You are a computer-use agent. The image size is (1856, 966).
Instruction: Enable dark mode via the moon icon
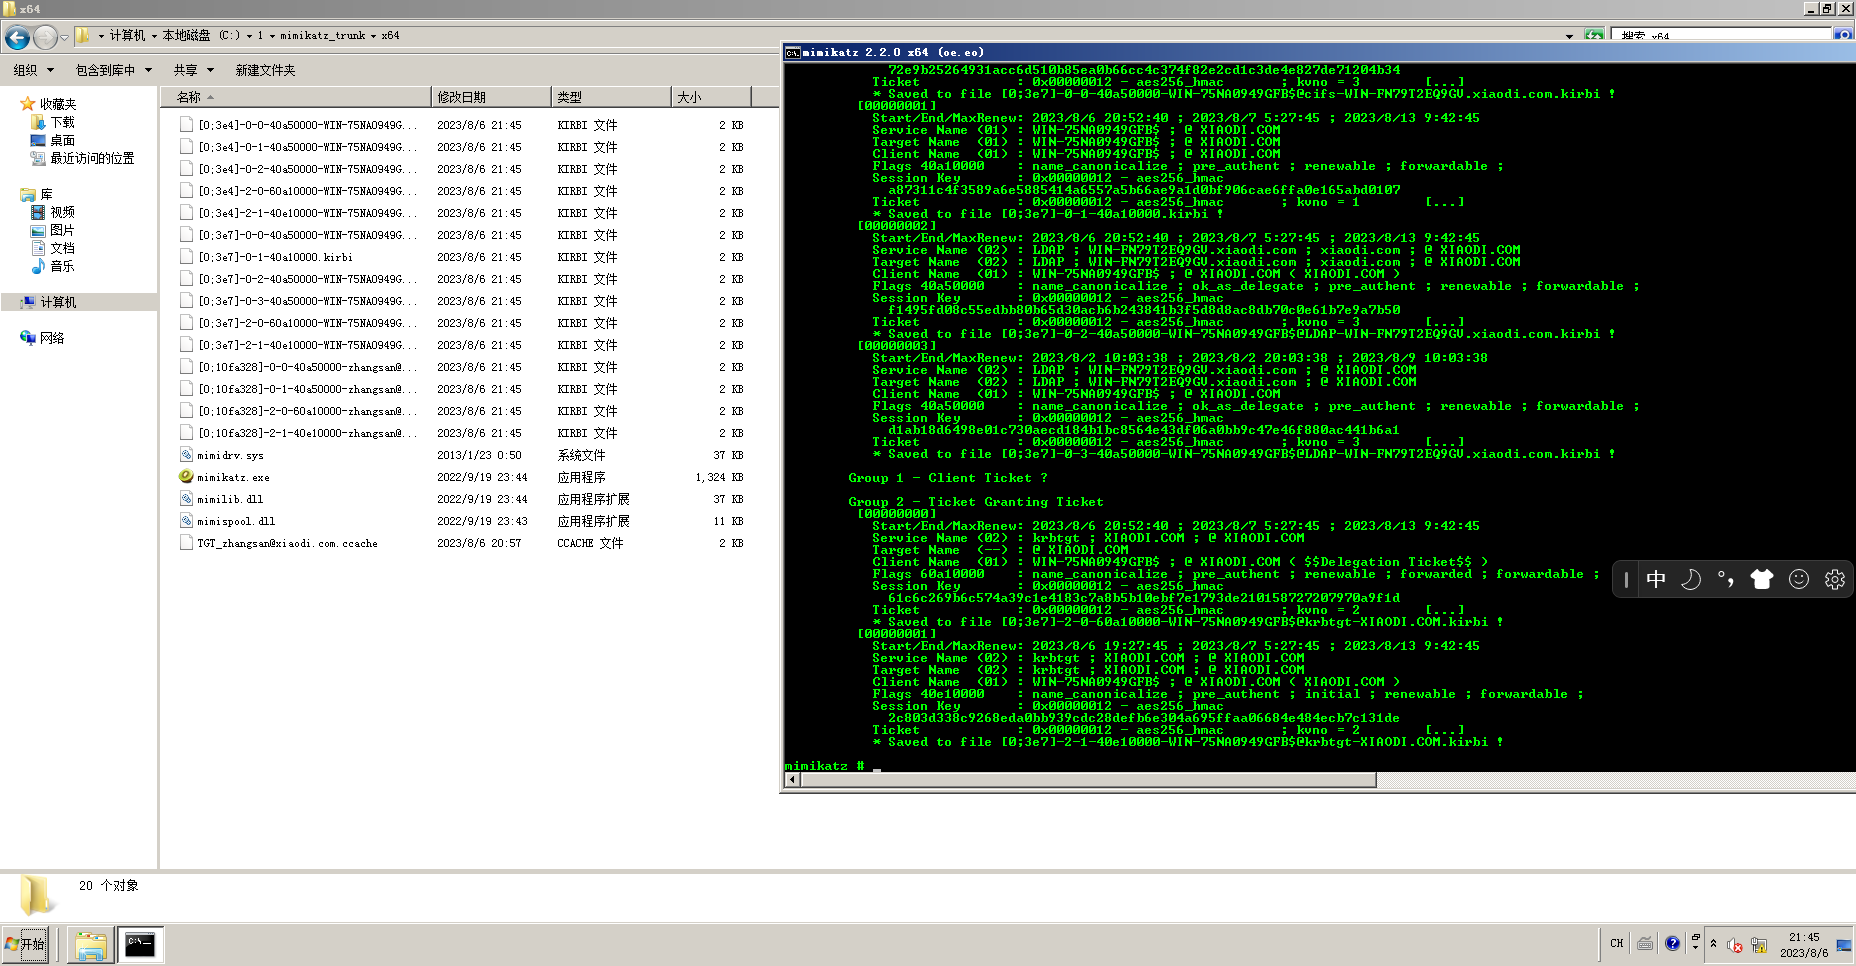[1690, 579]
